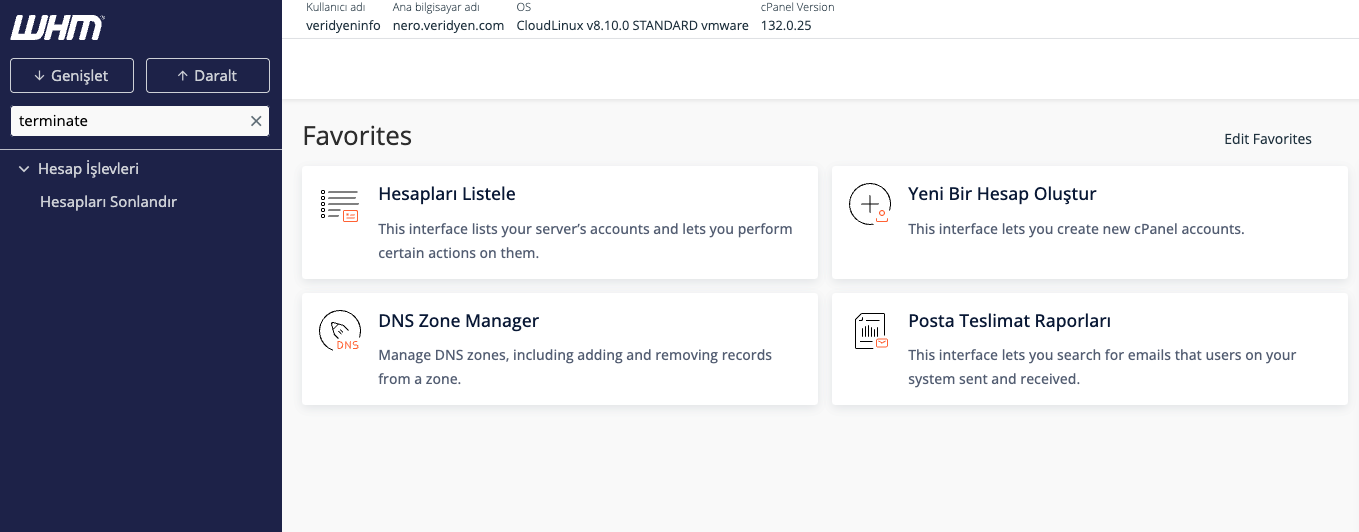Open the Yeni Bir Hesap Oluştur title

[1002, 194]
